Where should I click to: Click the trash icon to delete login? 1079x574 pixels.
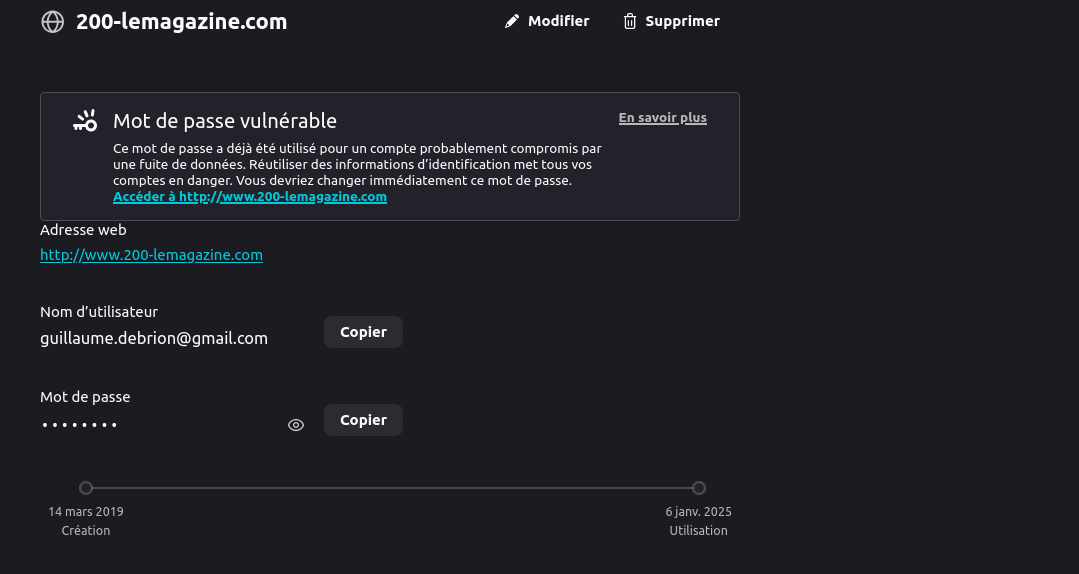[x=630, y=21]
